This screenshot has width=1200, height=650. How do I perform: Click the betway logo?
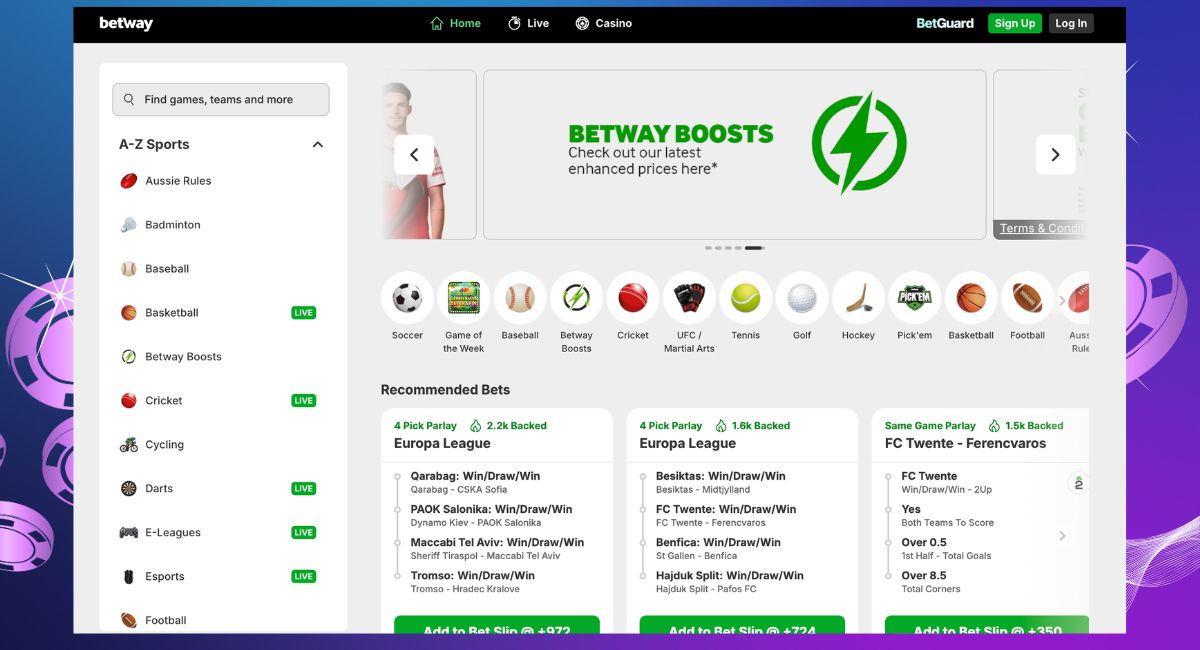coord(126,23)
